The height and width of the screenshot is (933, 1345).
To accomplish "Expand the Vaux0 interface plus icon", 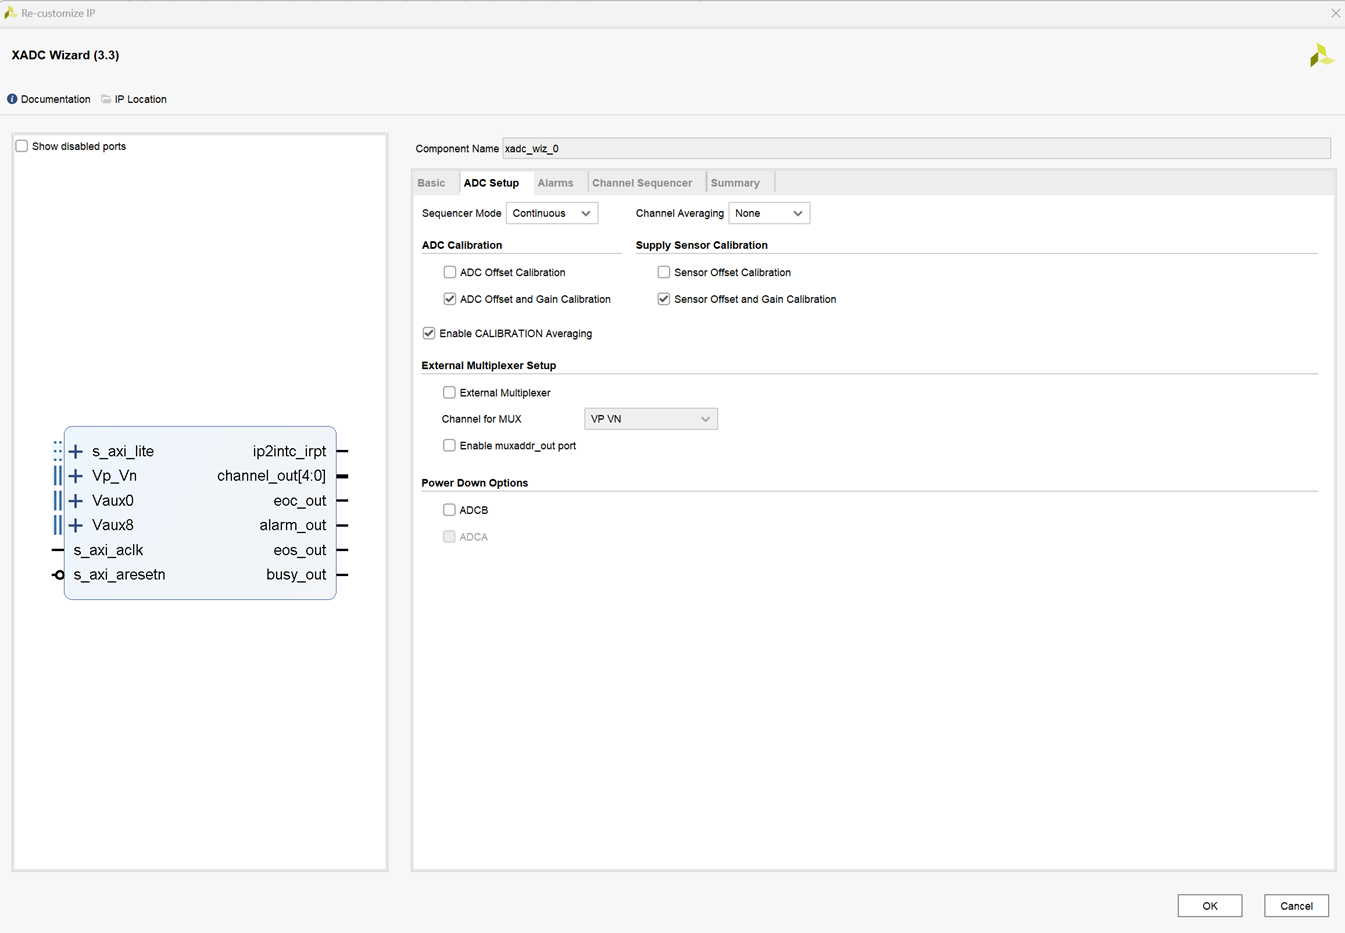I will pos(76,501).
